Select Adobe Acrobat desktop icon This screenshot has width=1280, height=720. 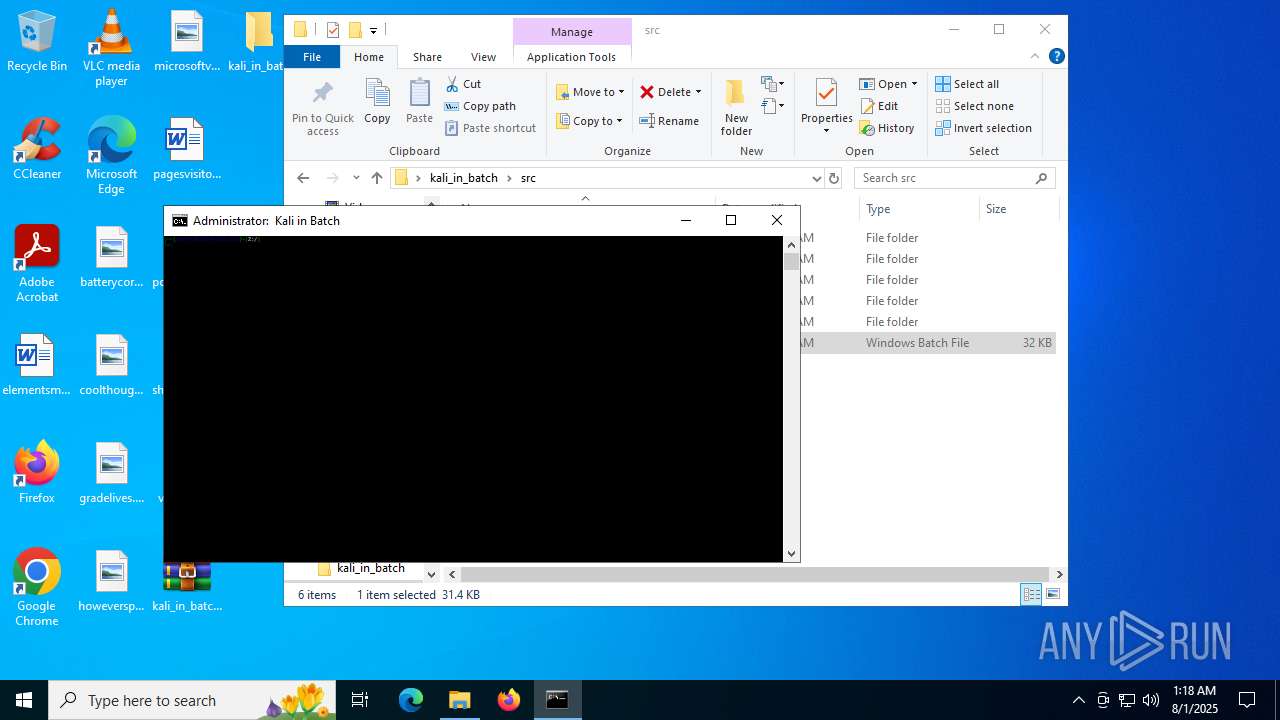37,264
